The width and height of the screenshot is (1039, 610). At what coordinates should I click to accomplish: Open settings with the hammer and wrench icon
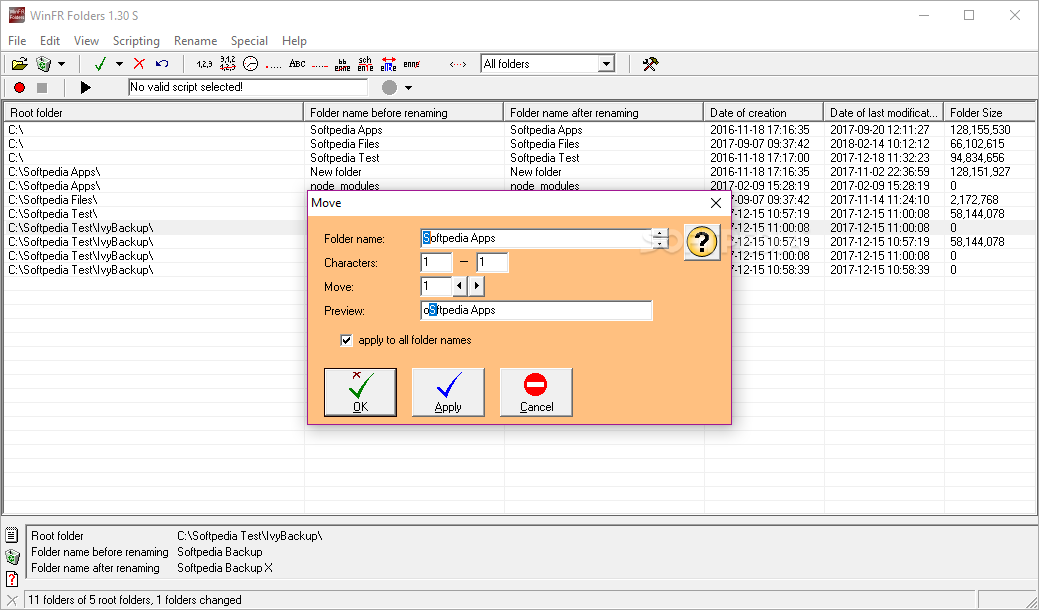click(650, 64)
